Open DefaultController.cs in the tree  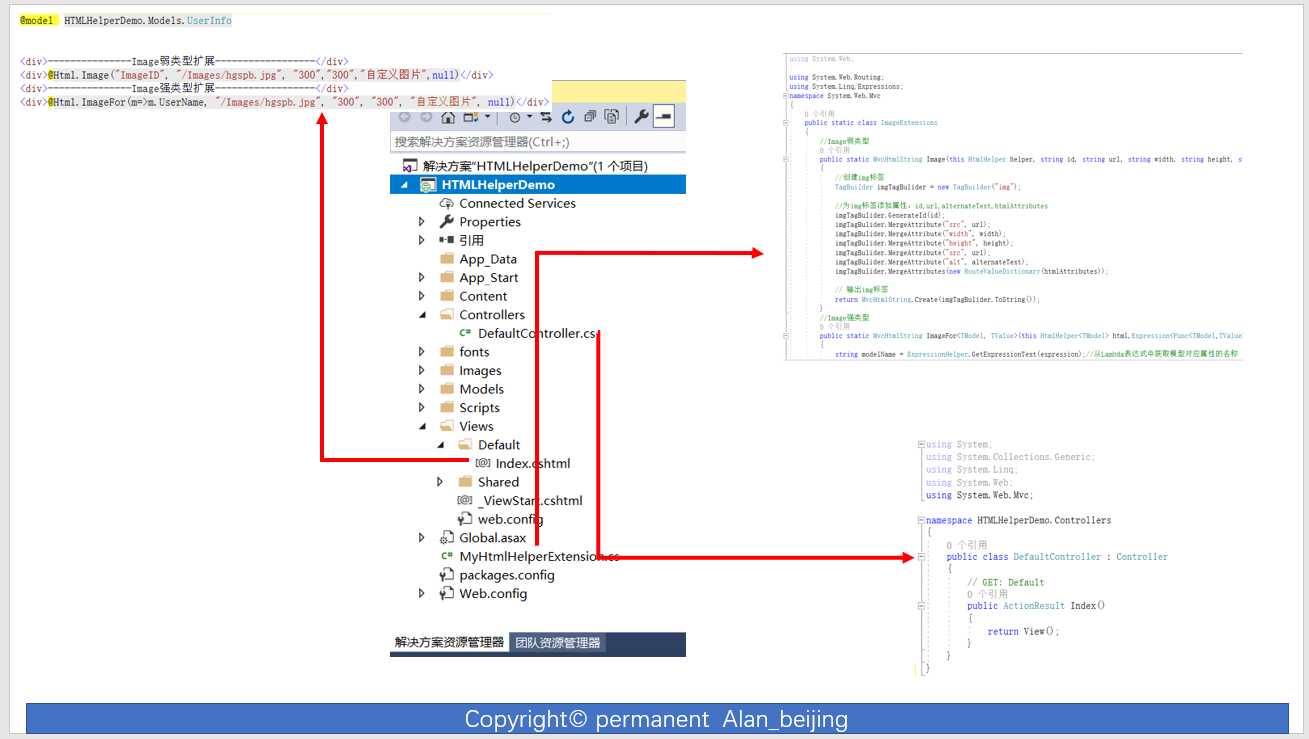(x=540, y=333)
